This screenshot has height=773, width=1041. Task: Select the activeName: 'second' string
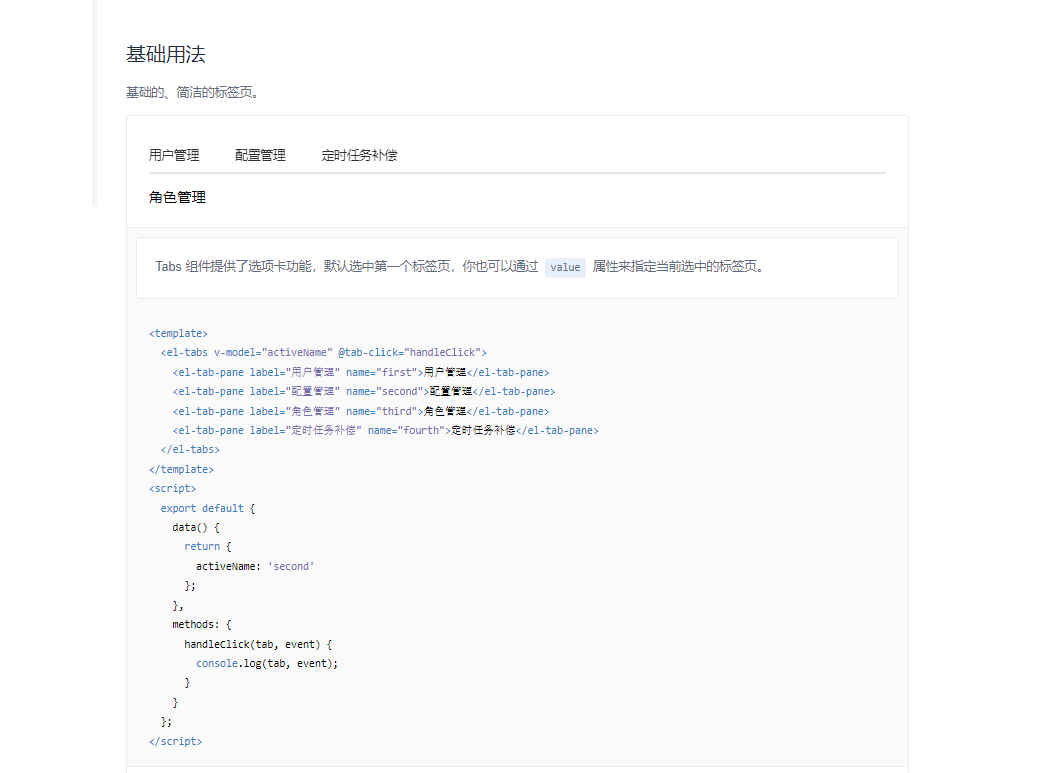pyautogui.click(x=256, y=565)
